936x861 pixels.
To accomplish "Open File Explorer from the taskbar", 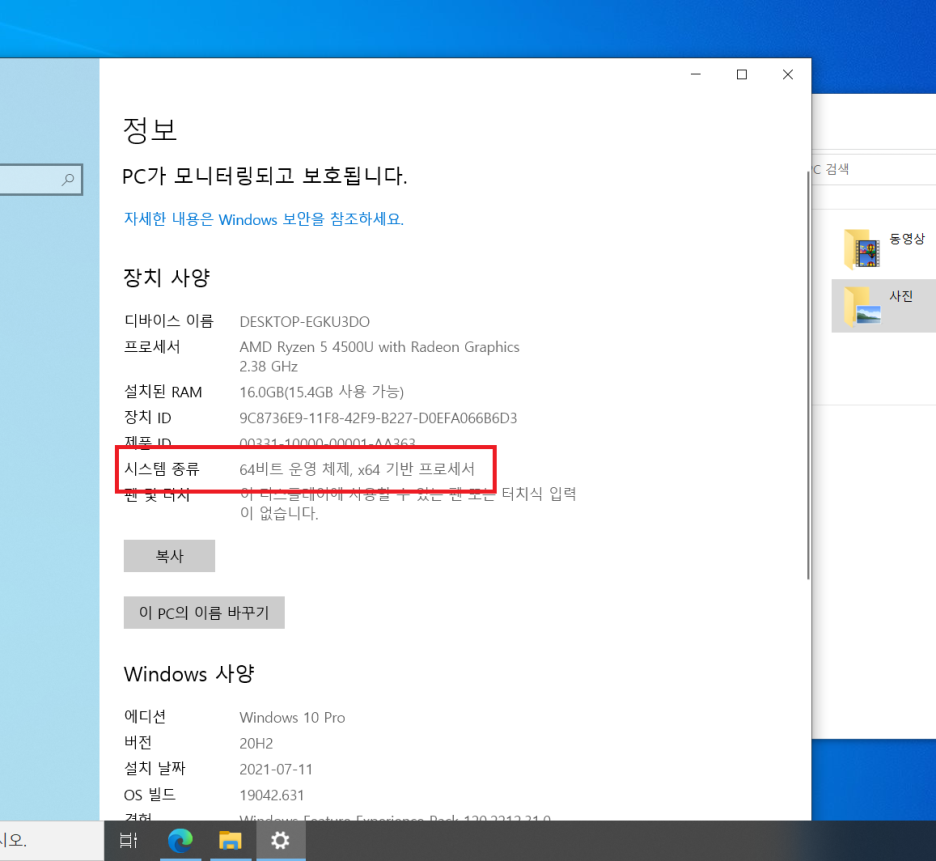I will [x=230, y=841].
